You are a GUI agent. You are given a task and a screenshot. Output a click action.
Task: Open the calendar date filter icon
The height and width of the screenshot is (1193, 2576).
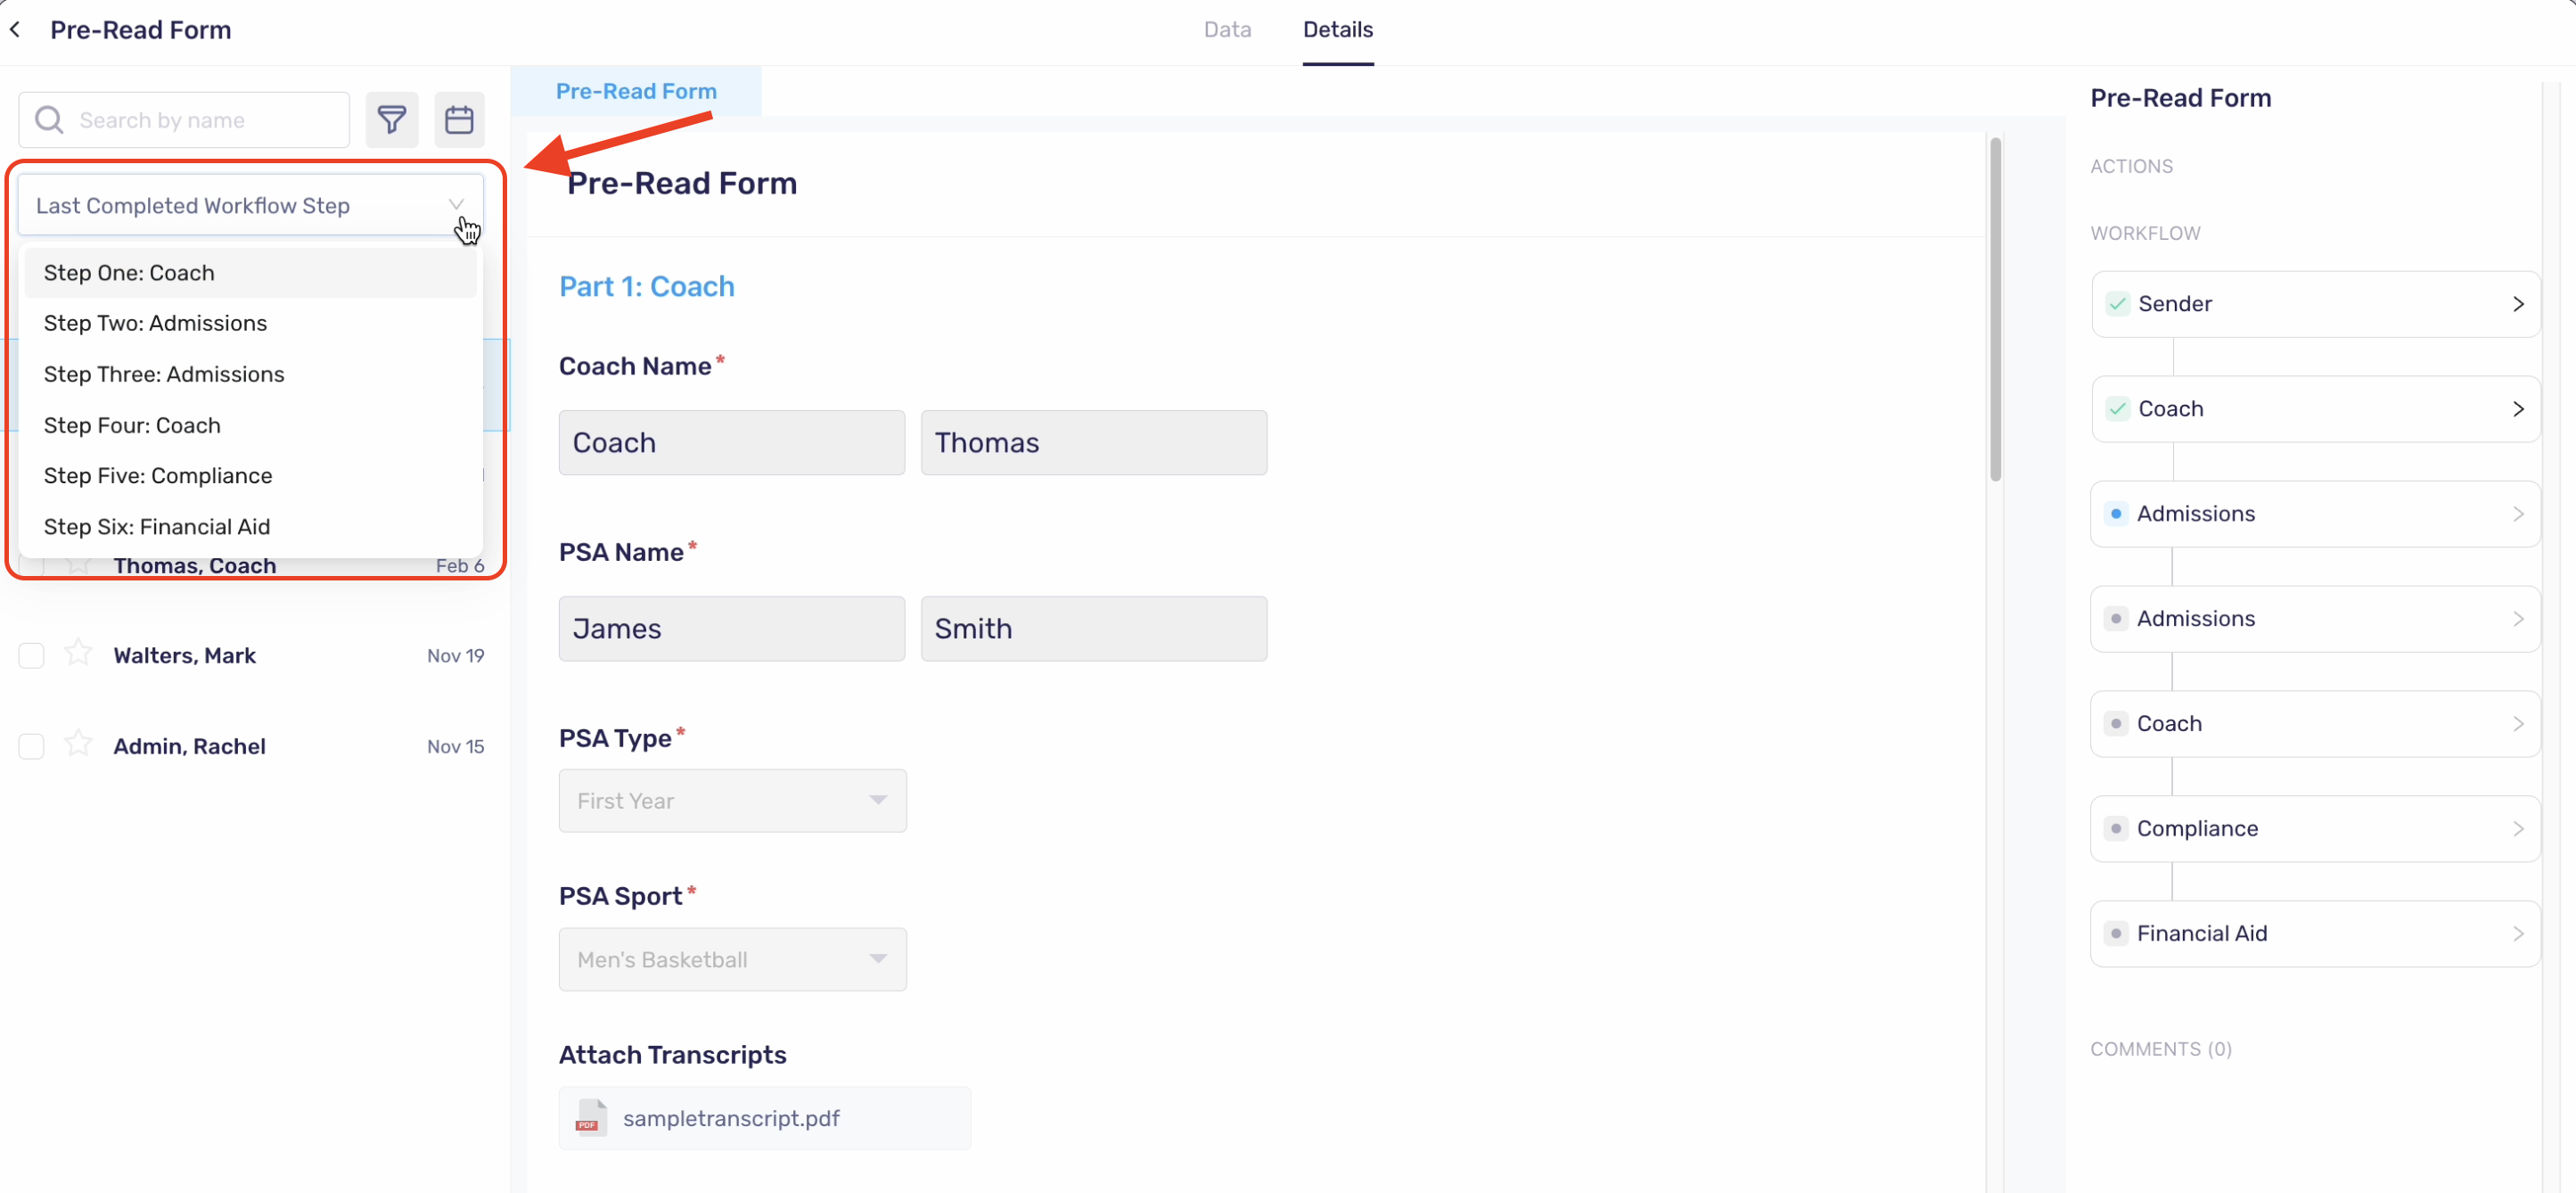click(x=459, y=120)
